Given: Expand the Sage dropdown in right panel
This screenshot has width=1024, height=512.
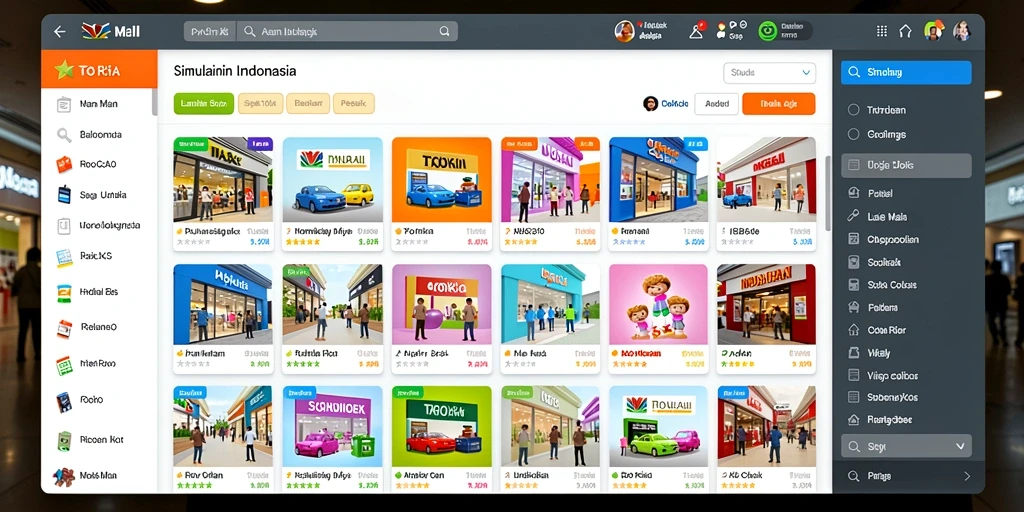Looking at the screenshot, I should tap(906, 447).
